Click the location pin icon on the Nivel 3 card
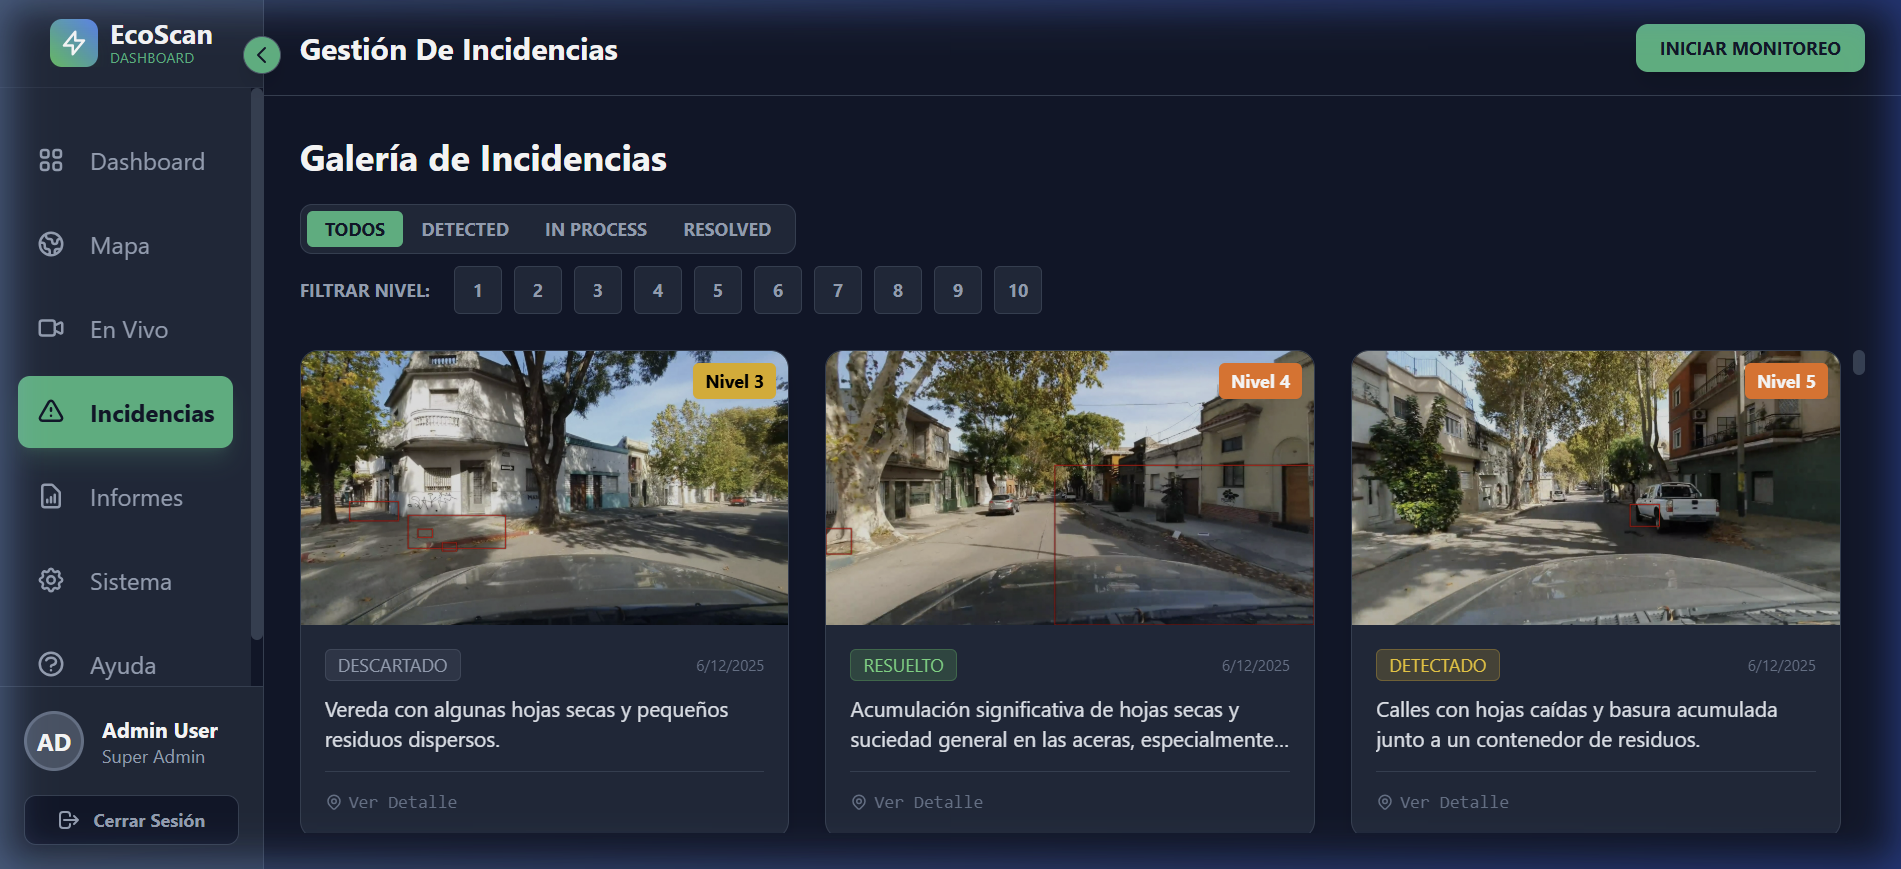The width and height of the screenshot is (1901, 869). [x=334, y=802]
